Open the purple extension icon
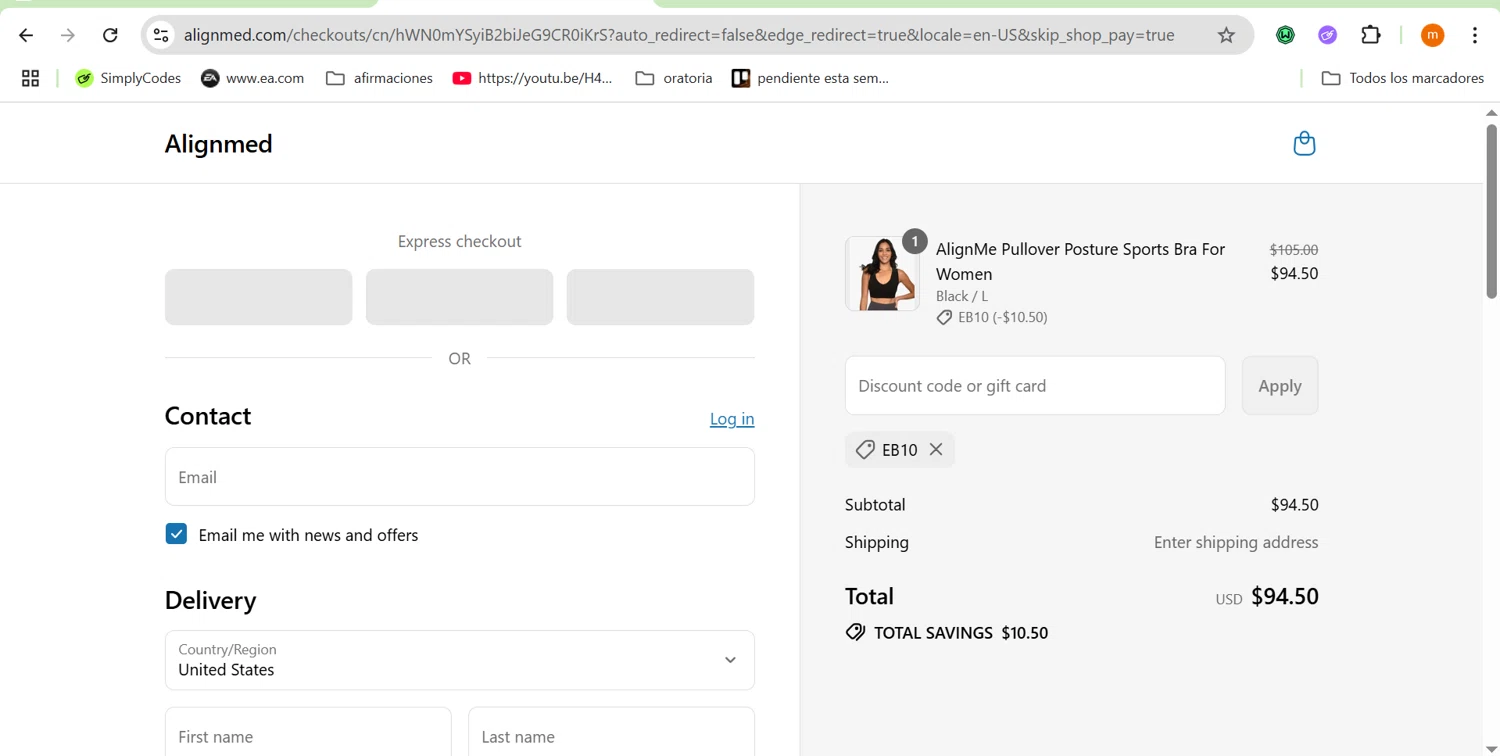 pos(1327,35)
